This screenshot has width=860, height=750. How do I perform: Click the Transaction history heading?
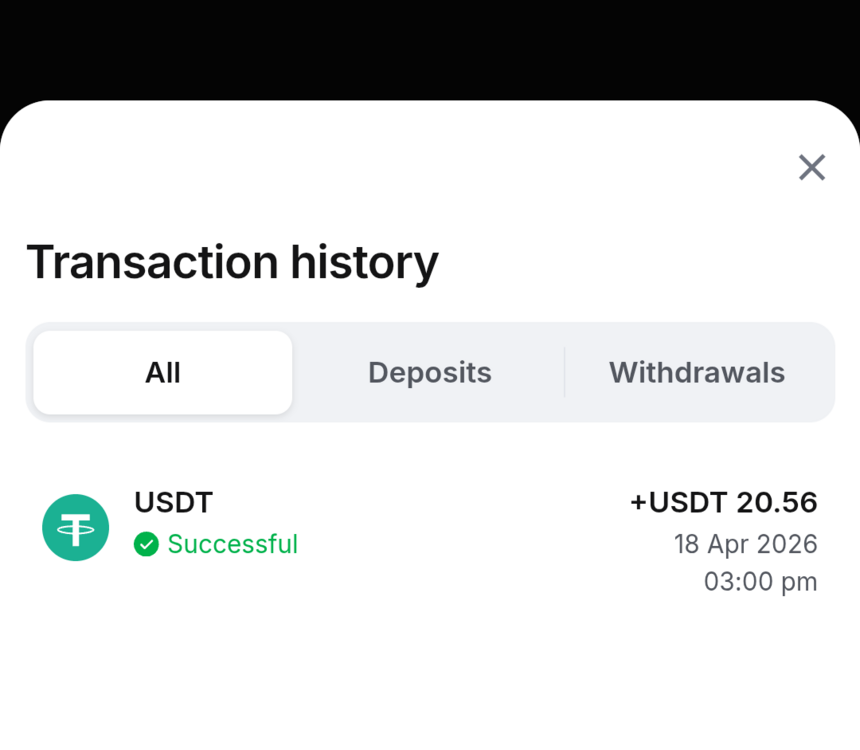click(x=232, y=262)
